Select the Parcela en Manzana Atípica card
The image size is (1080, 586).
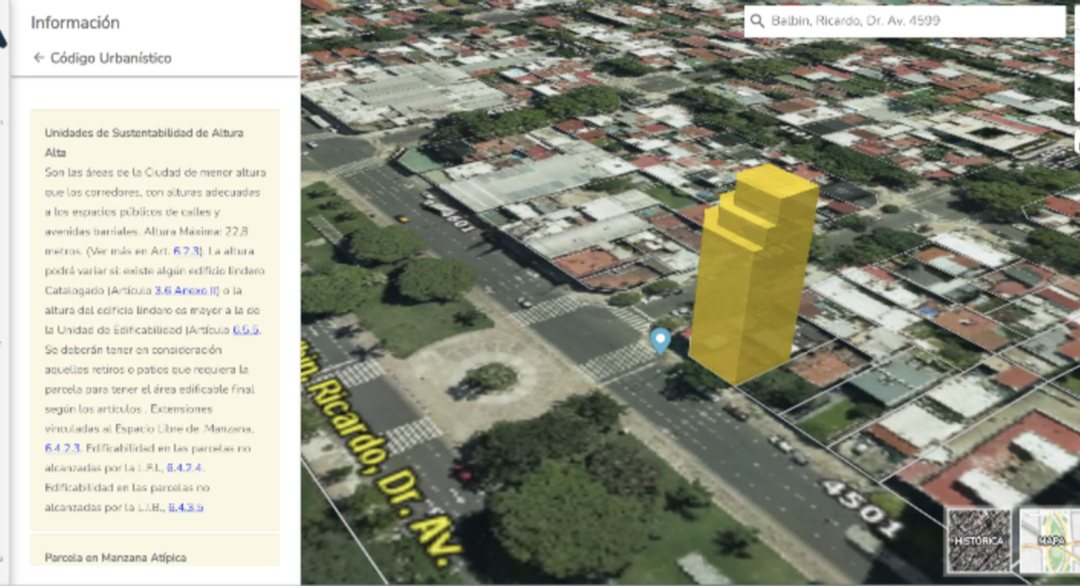[x=155, y=552]
